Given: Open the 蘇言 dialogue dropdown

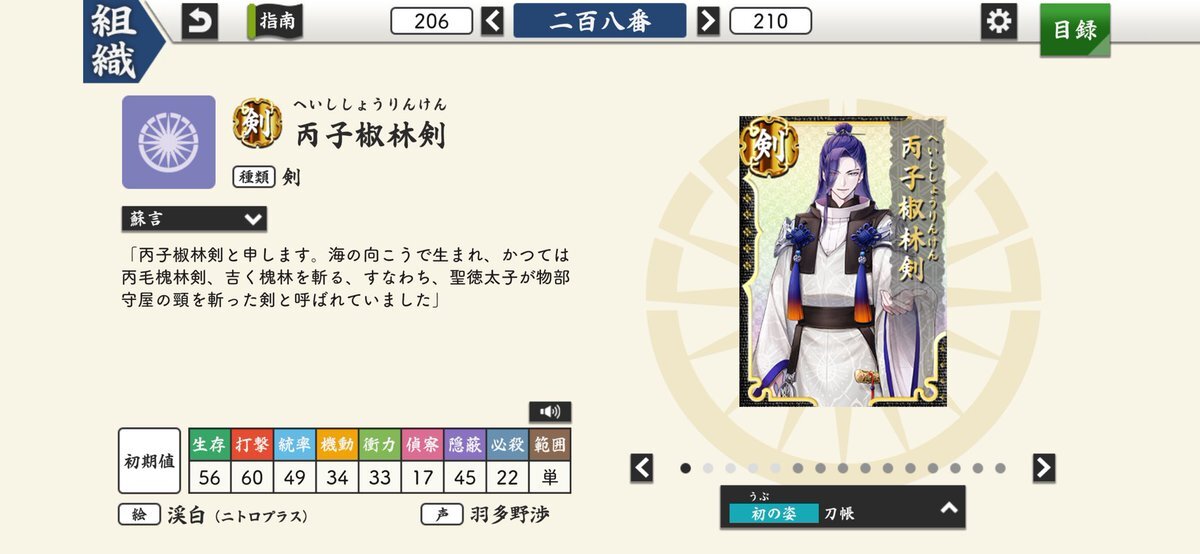Looking at the screenshot, I should [194, 218].
